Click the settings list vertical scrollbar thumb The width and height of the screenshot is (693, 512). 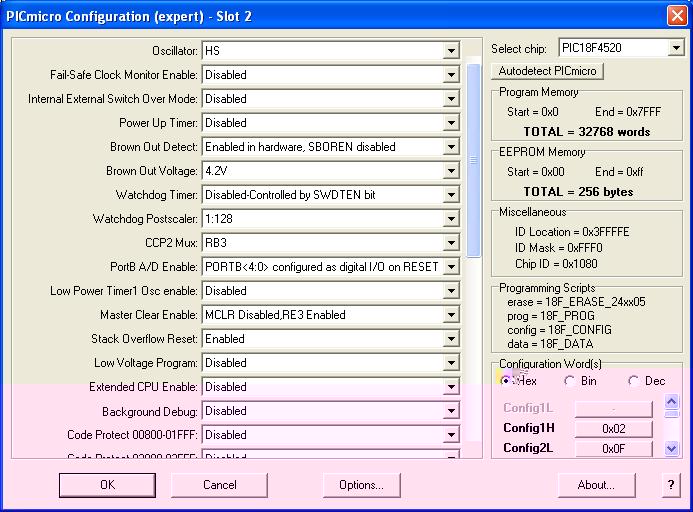[473, 160]
